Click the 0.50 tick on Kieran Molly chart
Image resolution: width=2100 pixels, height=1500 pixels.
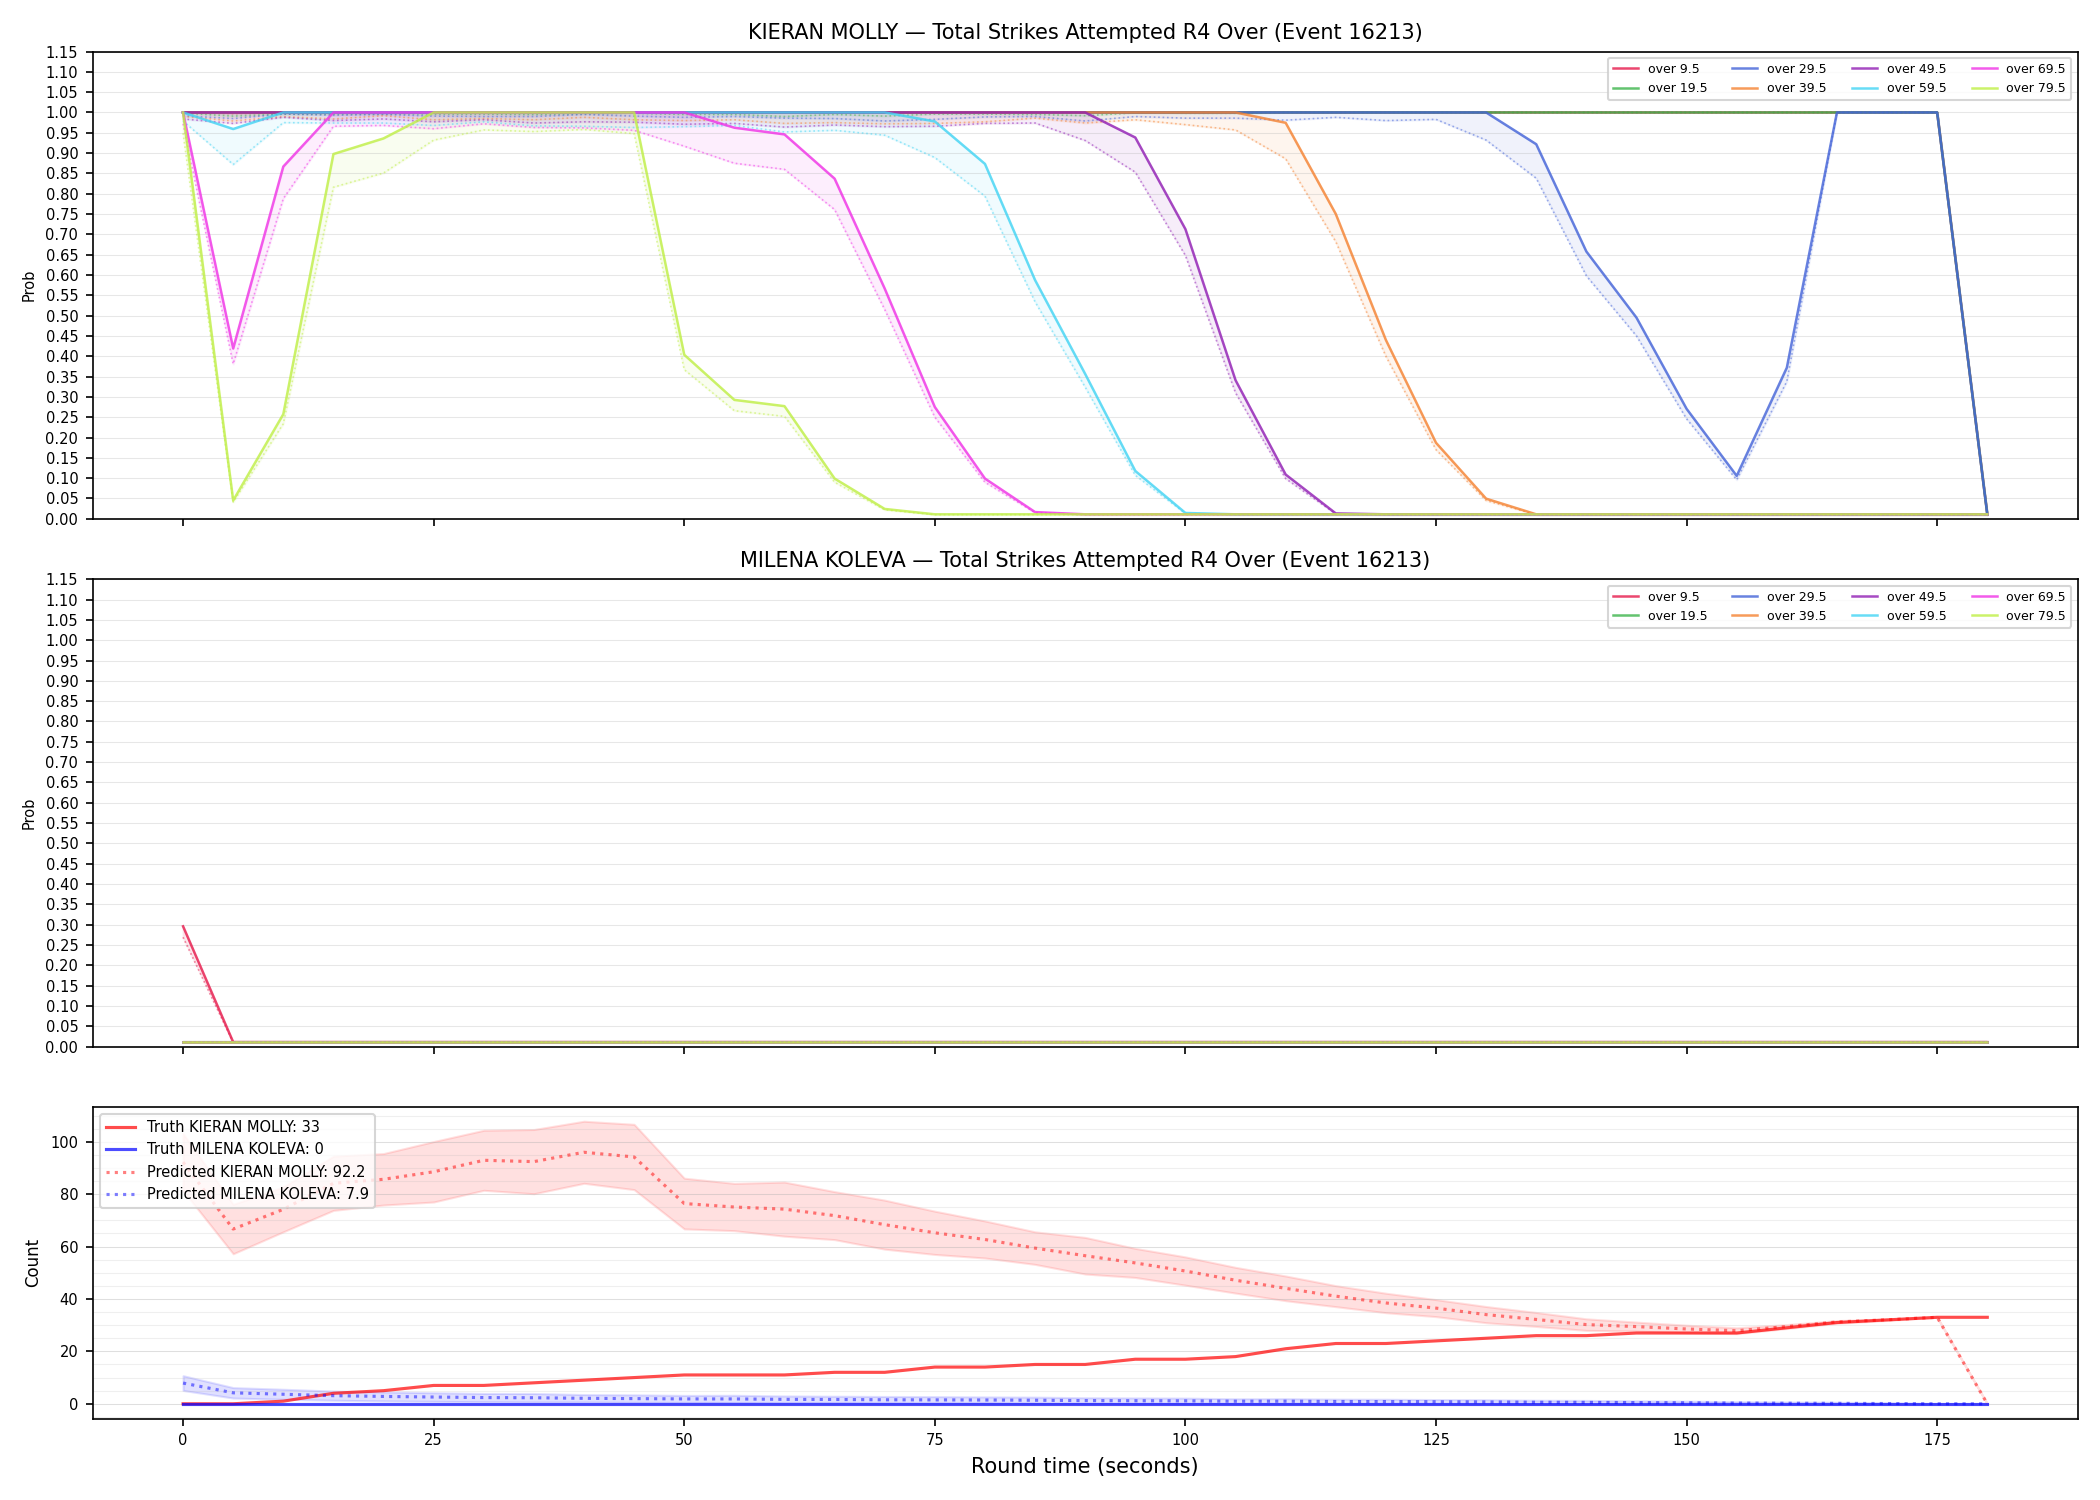point(64,316)
